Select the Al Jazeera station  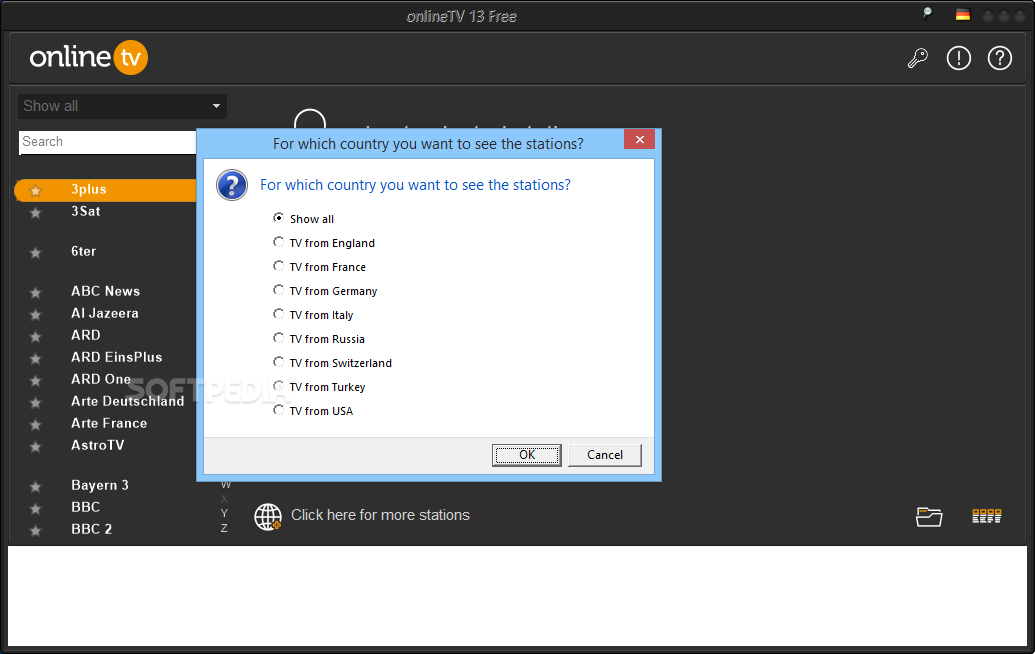pyautogui.click(x=105, y=313)
